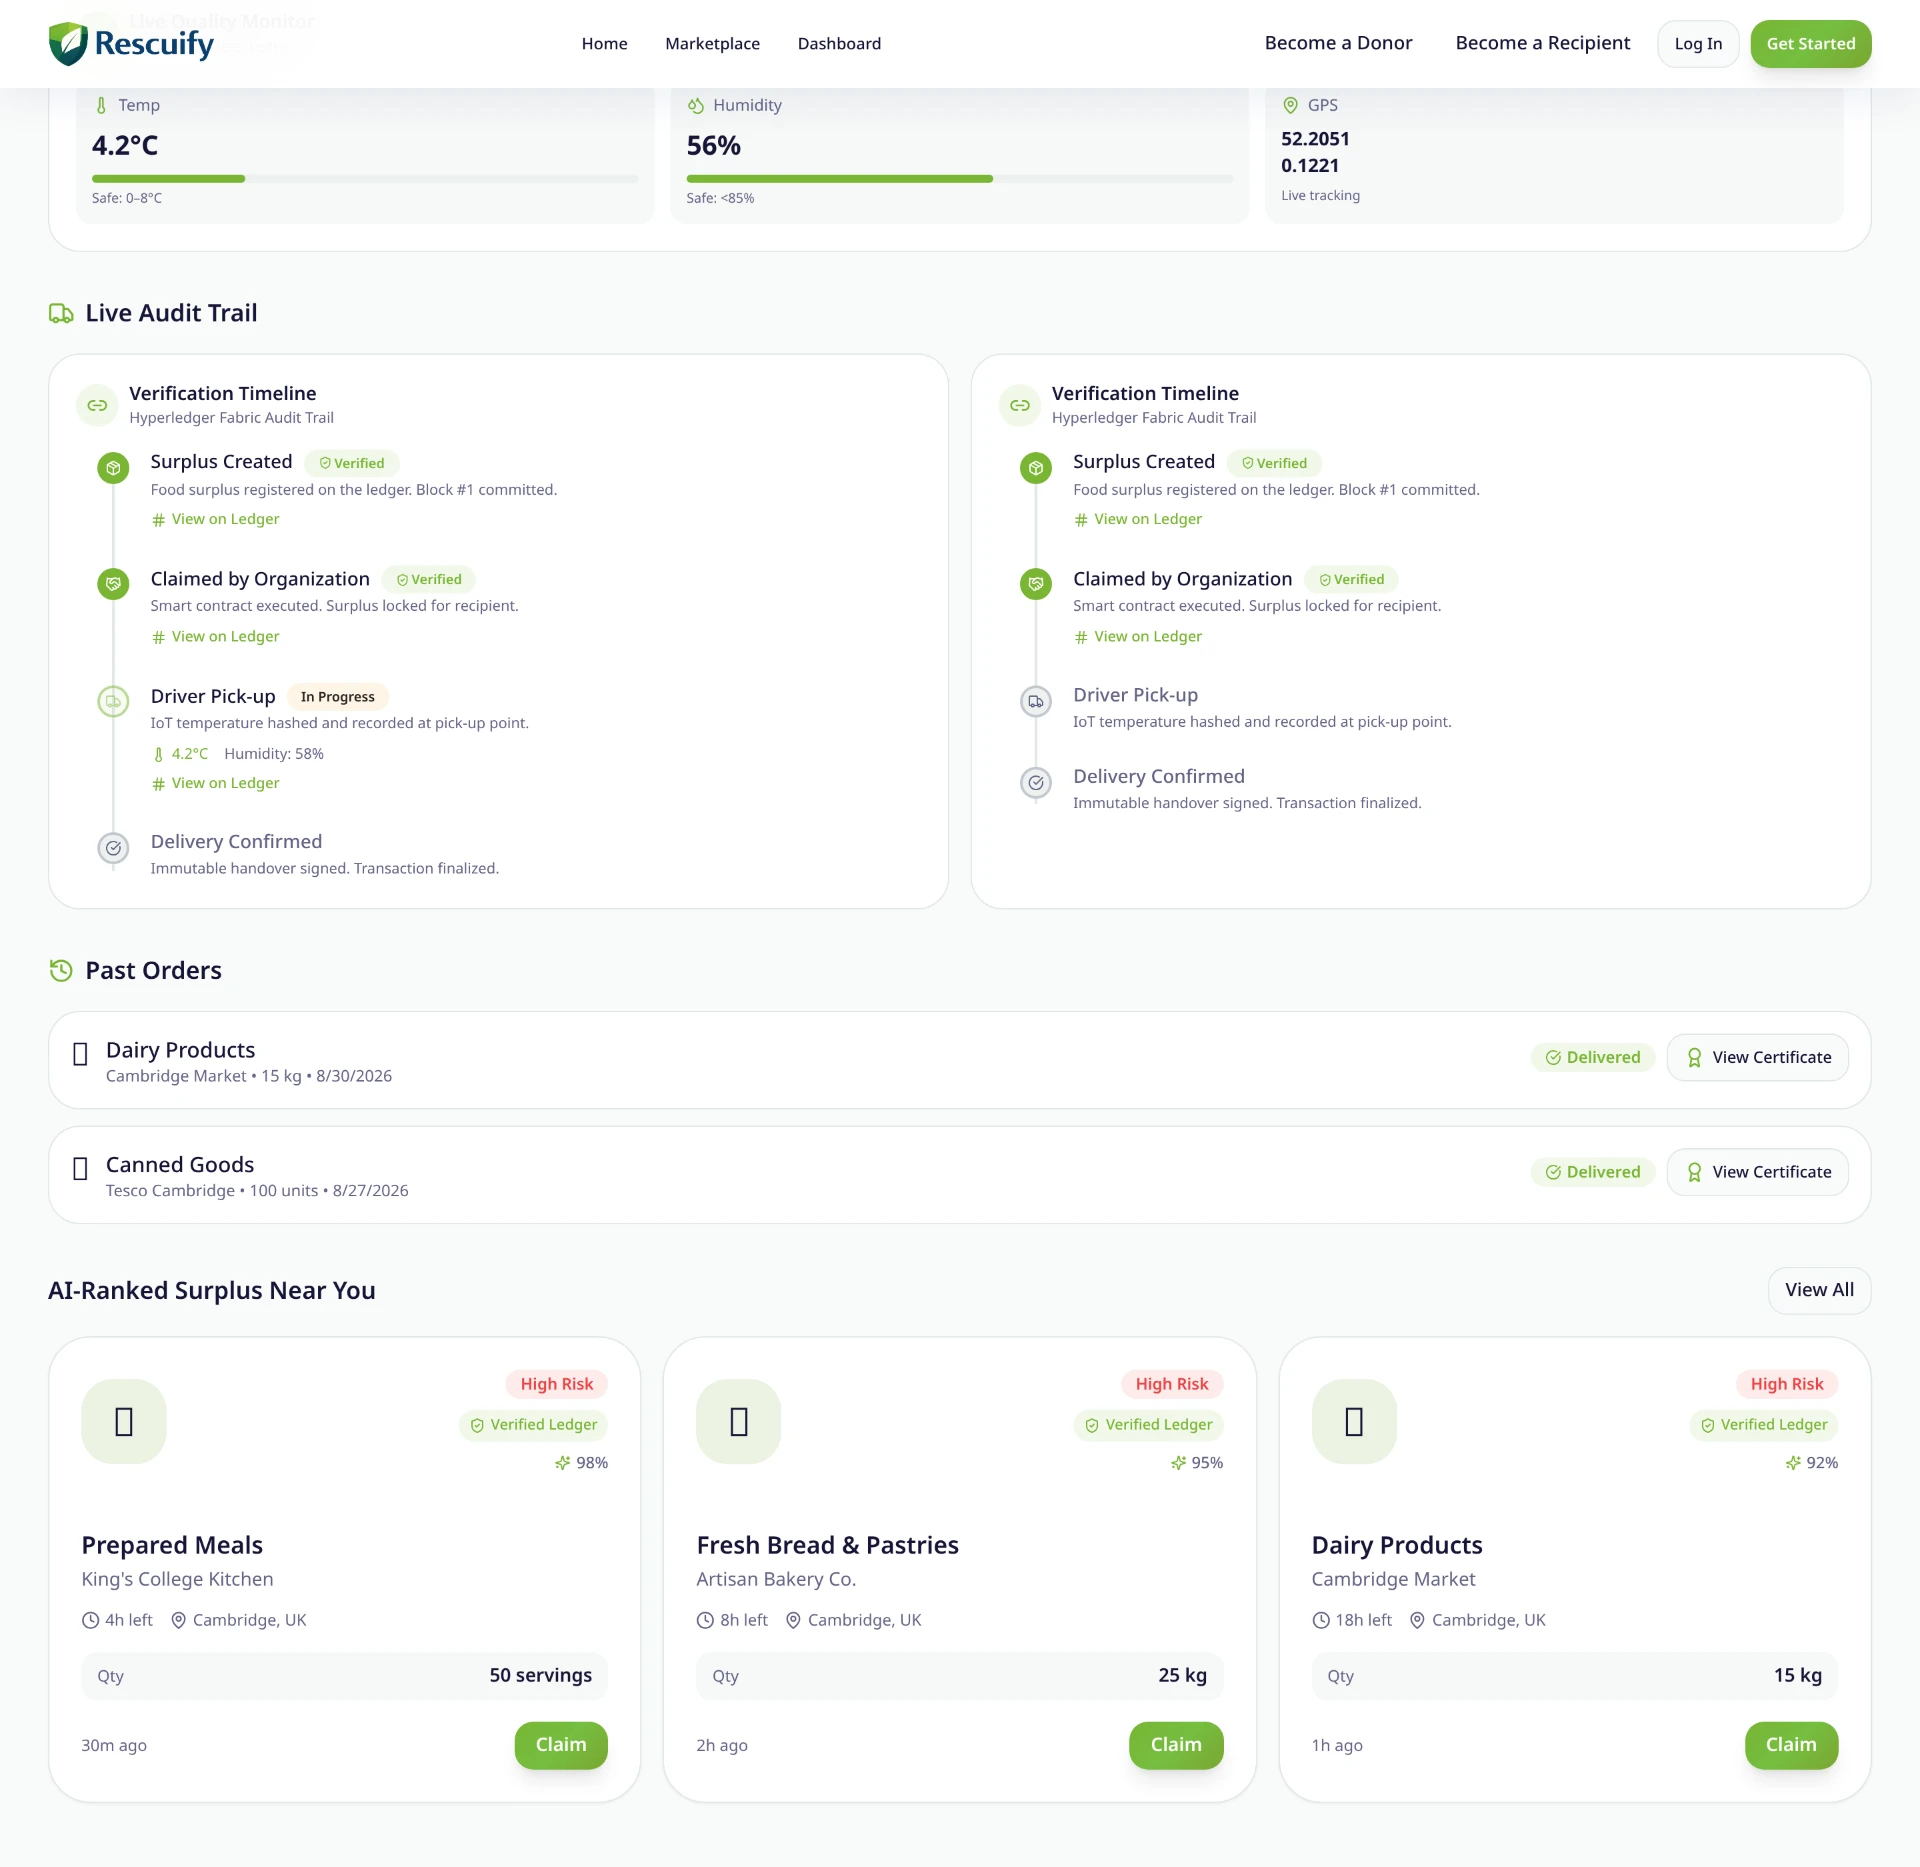The image size is (1920, 1867).
Task: Click the Driver Pick-up truck icon in left timeline
Action: (x=113, y=701)
